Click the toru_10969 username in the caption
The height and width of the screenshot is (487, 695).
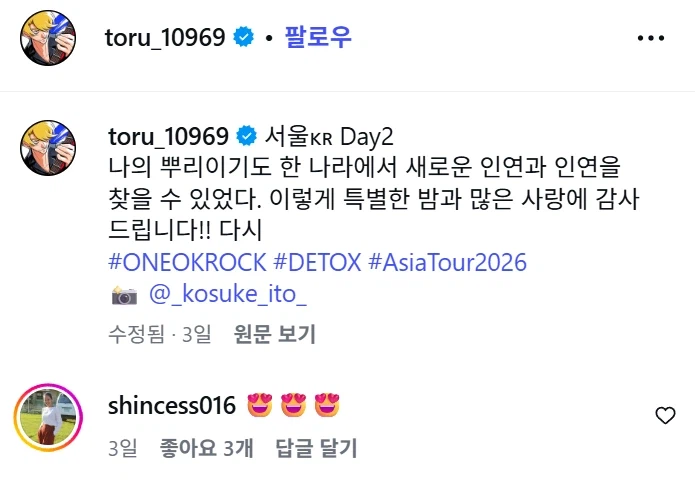point(166,135)
